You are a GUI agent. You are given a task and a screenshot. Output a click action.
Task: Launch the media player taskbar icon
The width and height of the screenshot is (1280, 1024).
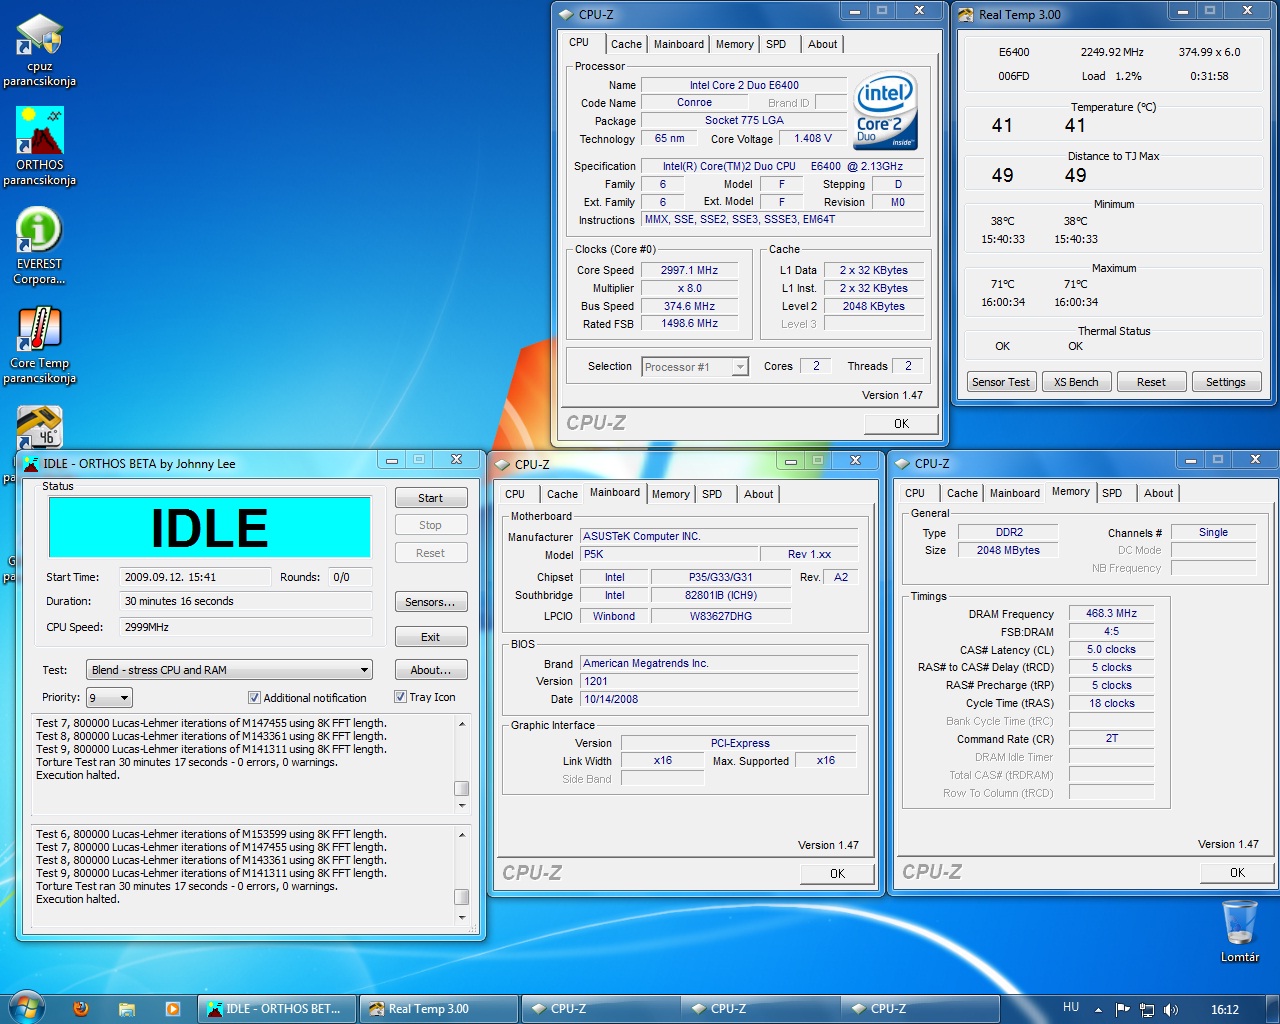(x=172, y=1009)
